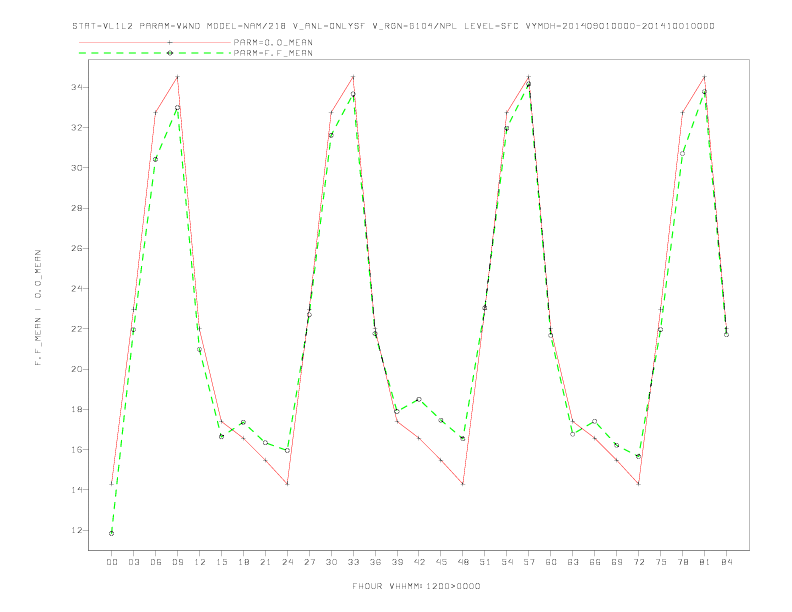
Task: Click the x-axis tick label 27
Action: coord(309,562)
